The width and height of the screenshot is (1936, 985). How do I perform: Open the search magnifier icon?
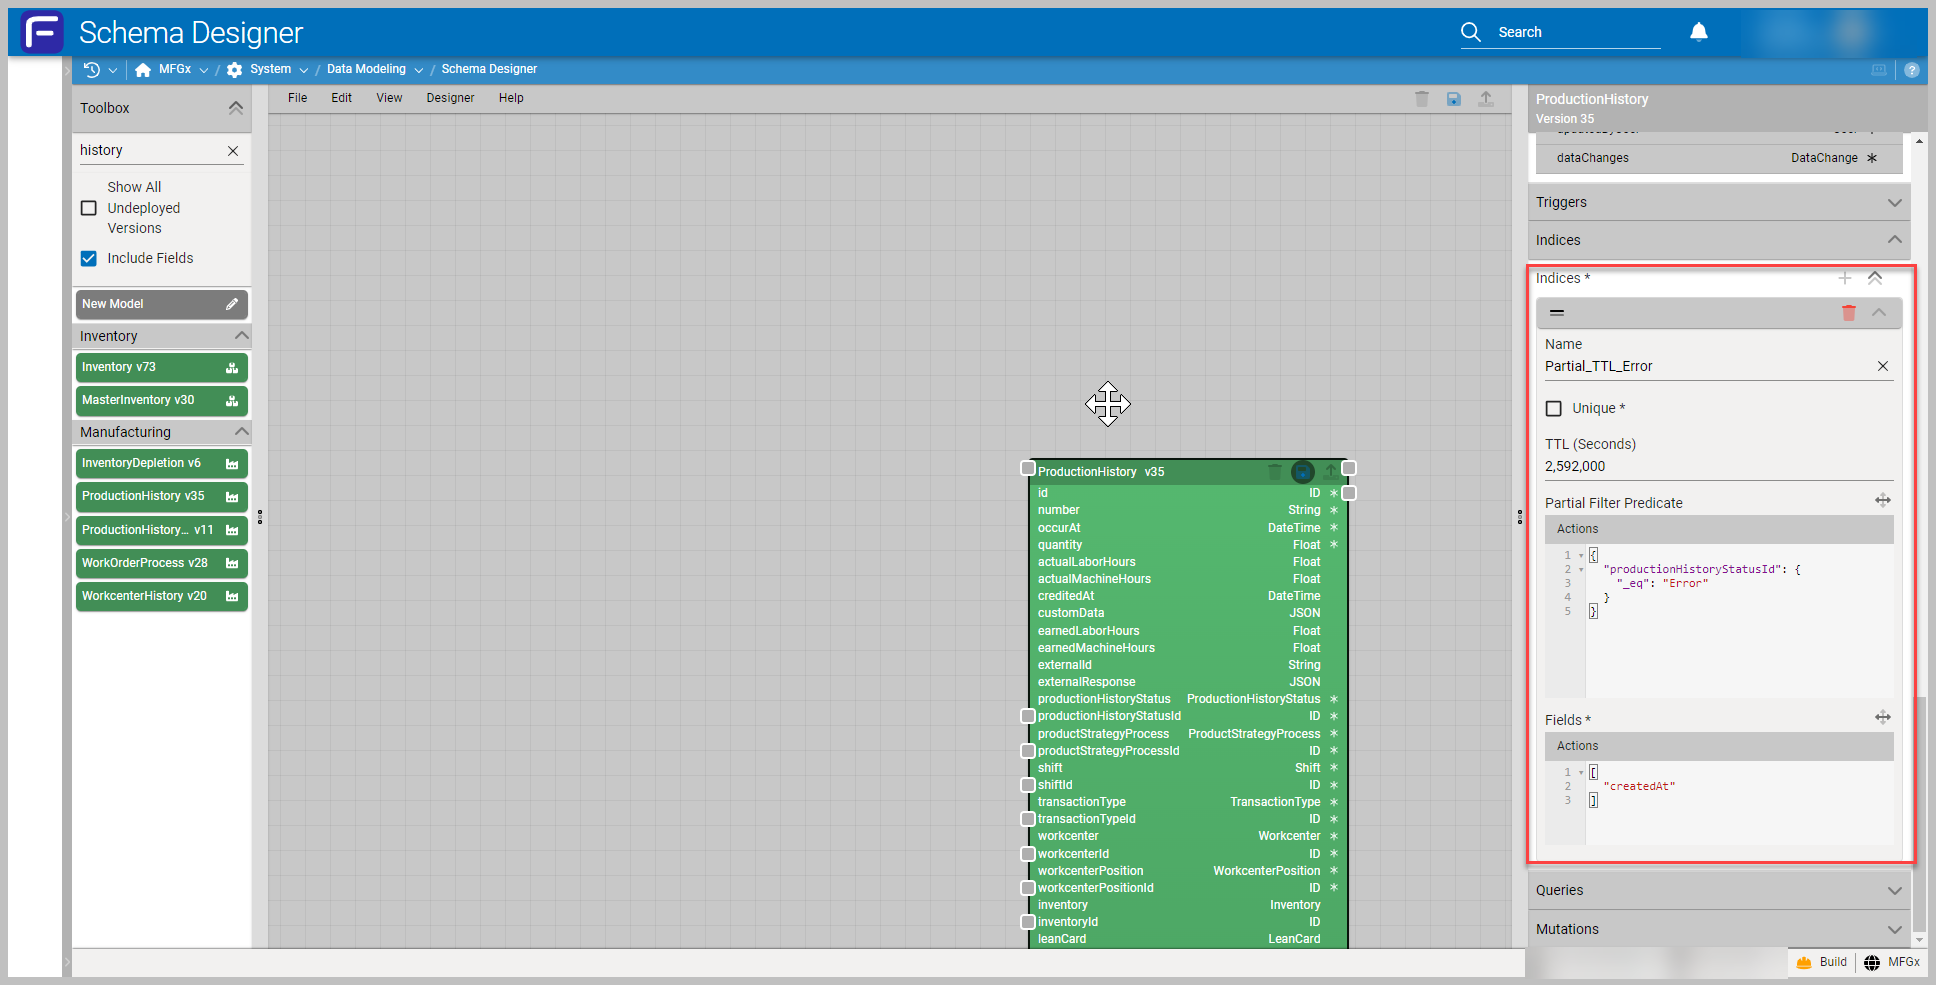pyautogui.click(x=1470, y=32)
